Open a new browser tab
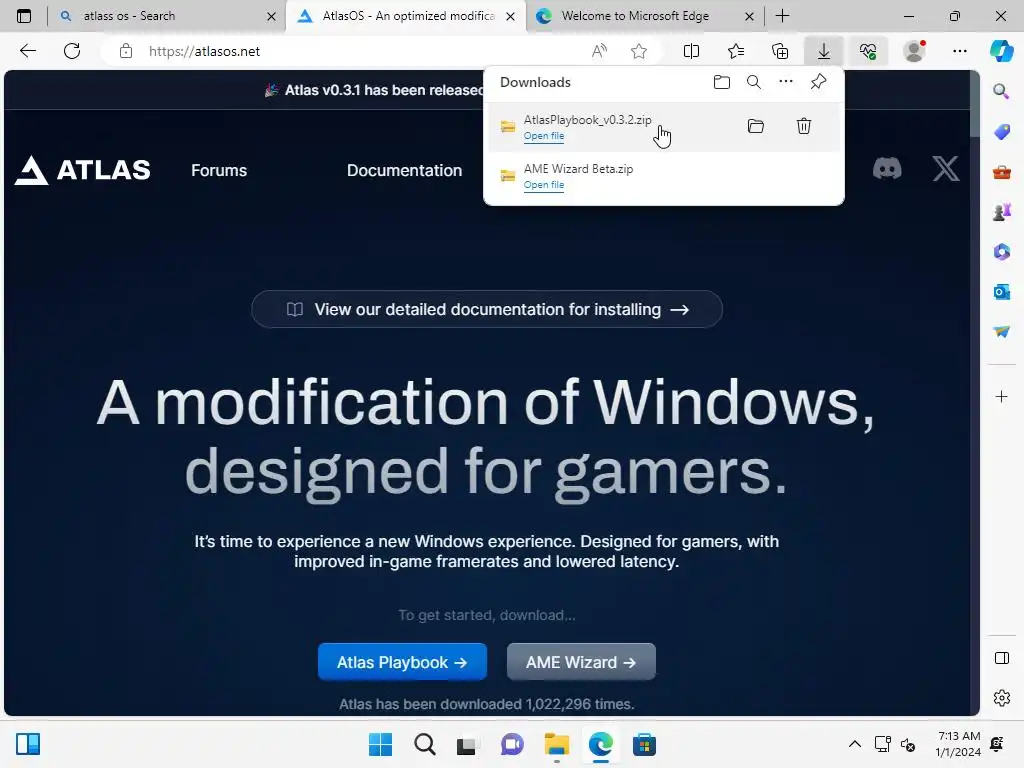Image resolution: width=1024 pixels, height=768 pixels. [782, 16]
